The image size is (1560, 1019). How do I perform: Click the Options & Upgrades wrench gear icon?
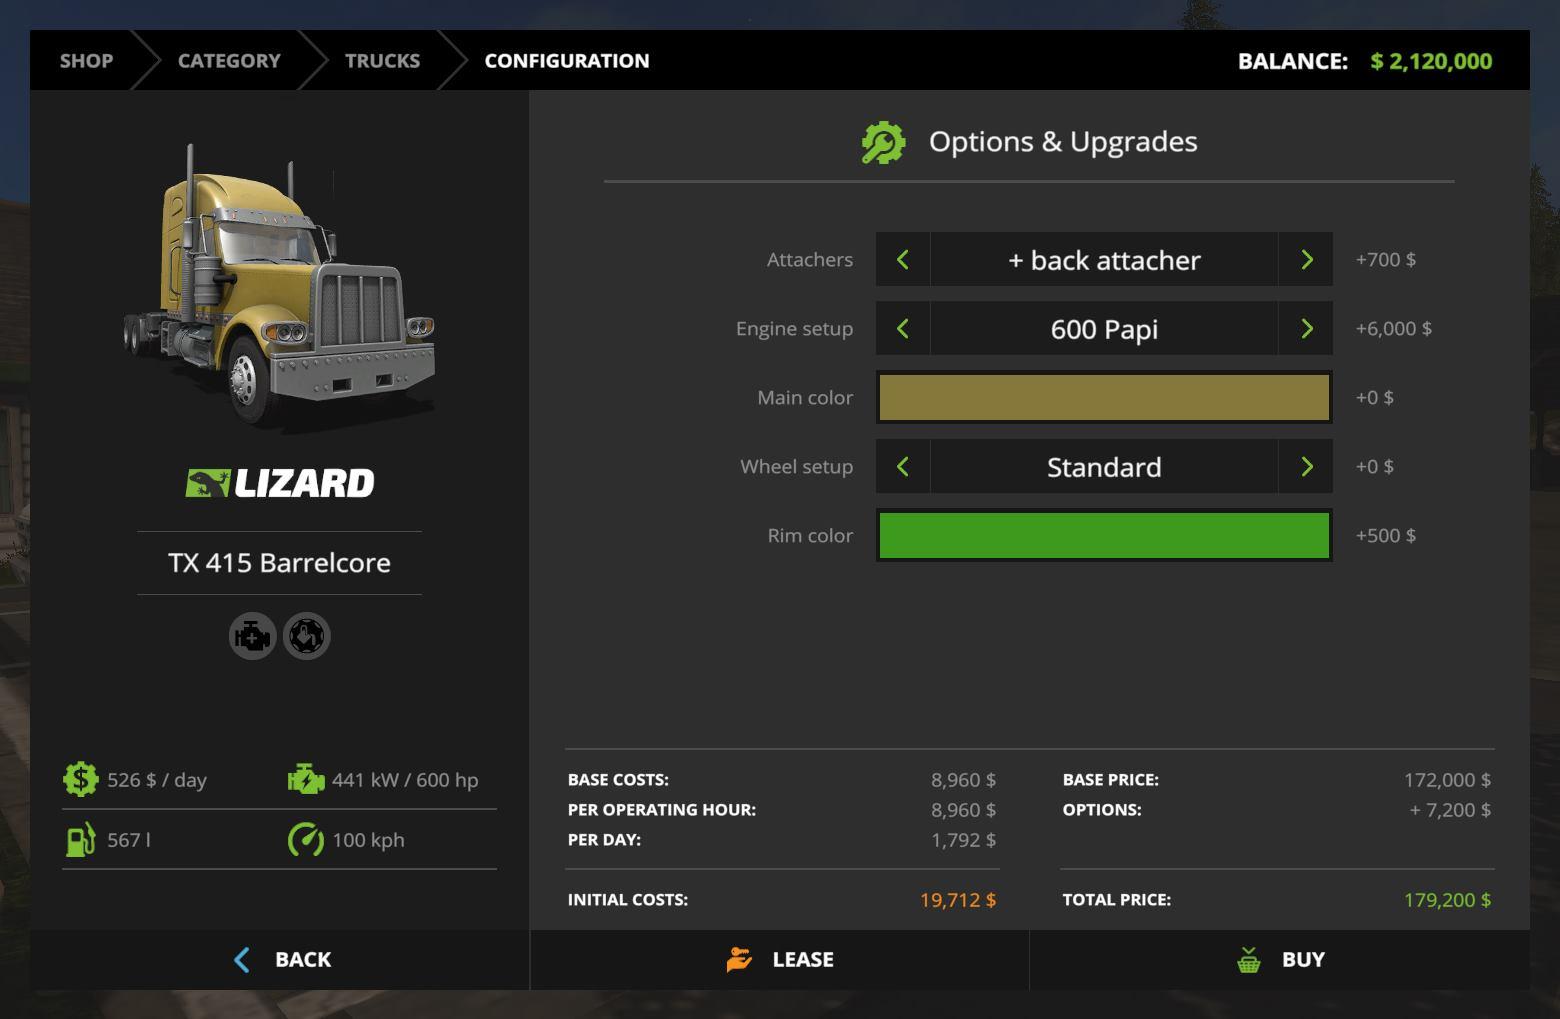[x=883, y=142]
